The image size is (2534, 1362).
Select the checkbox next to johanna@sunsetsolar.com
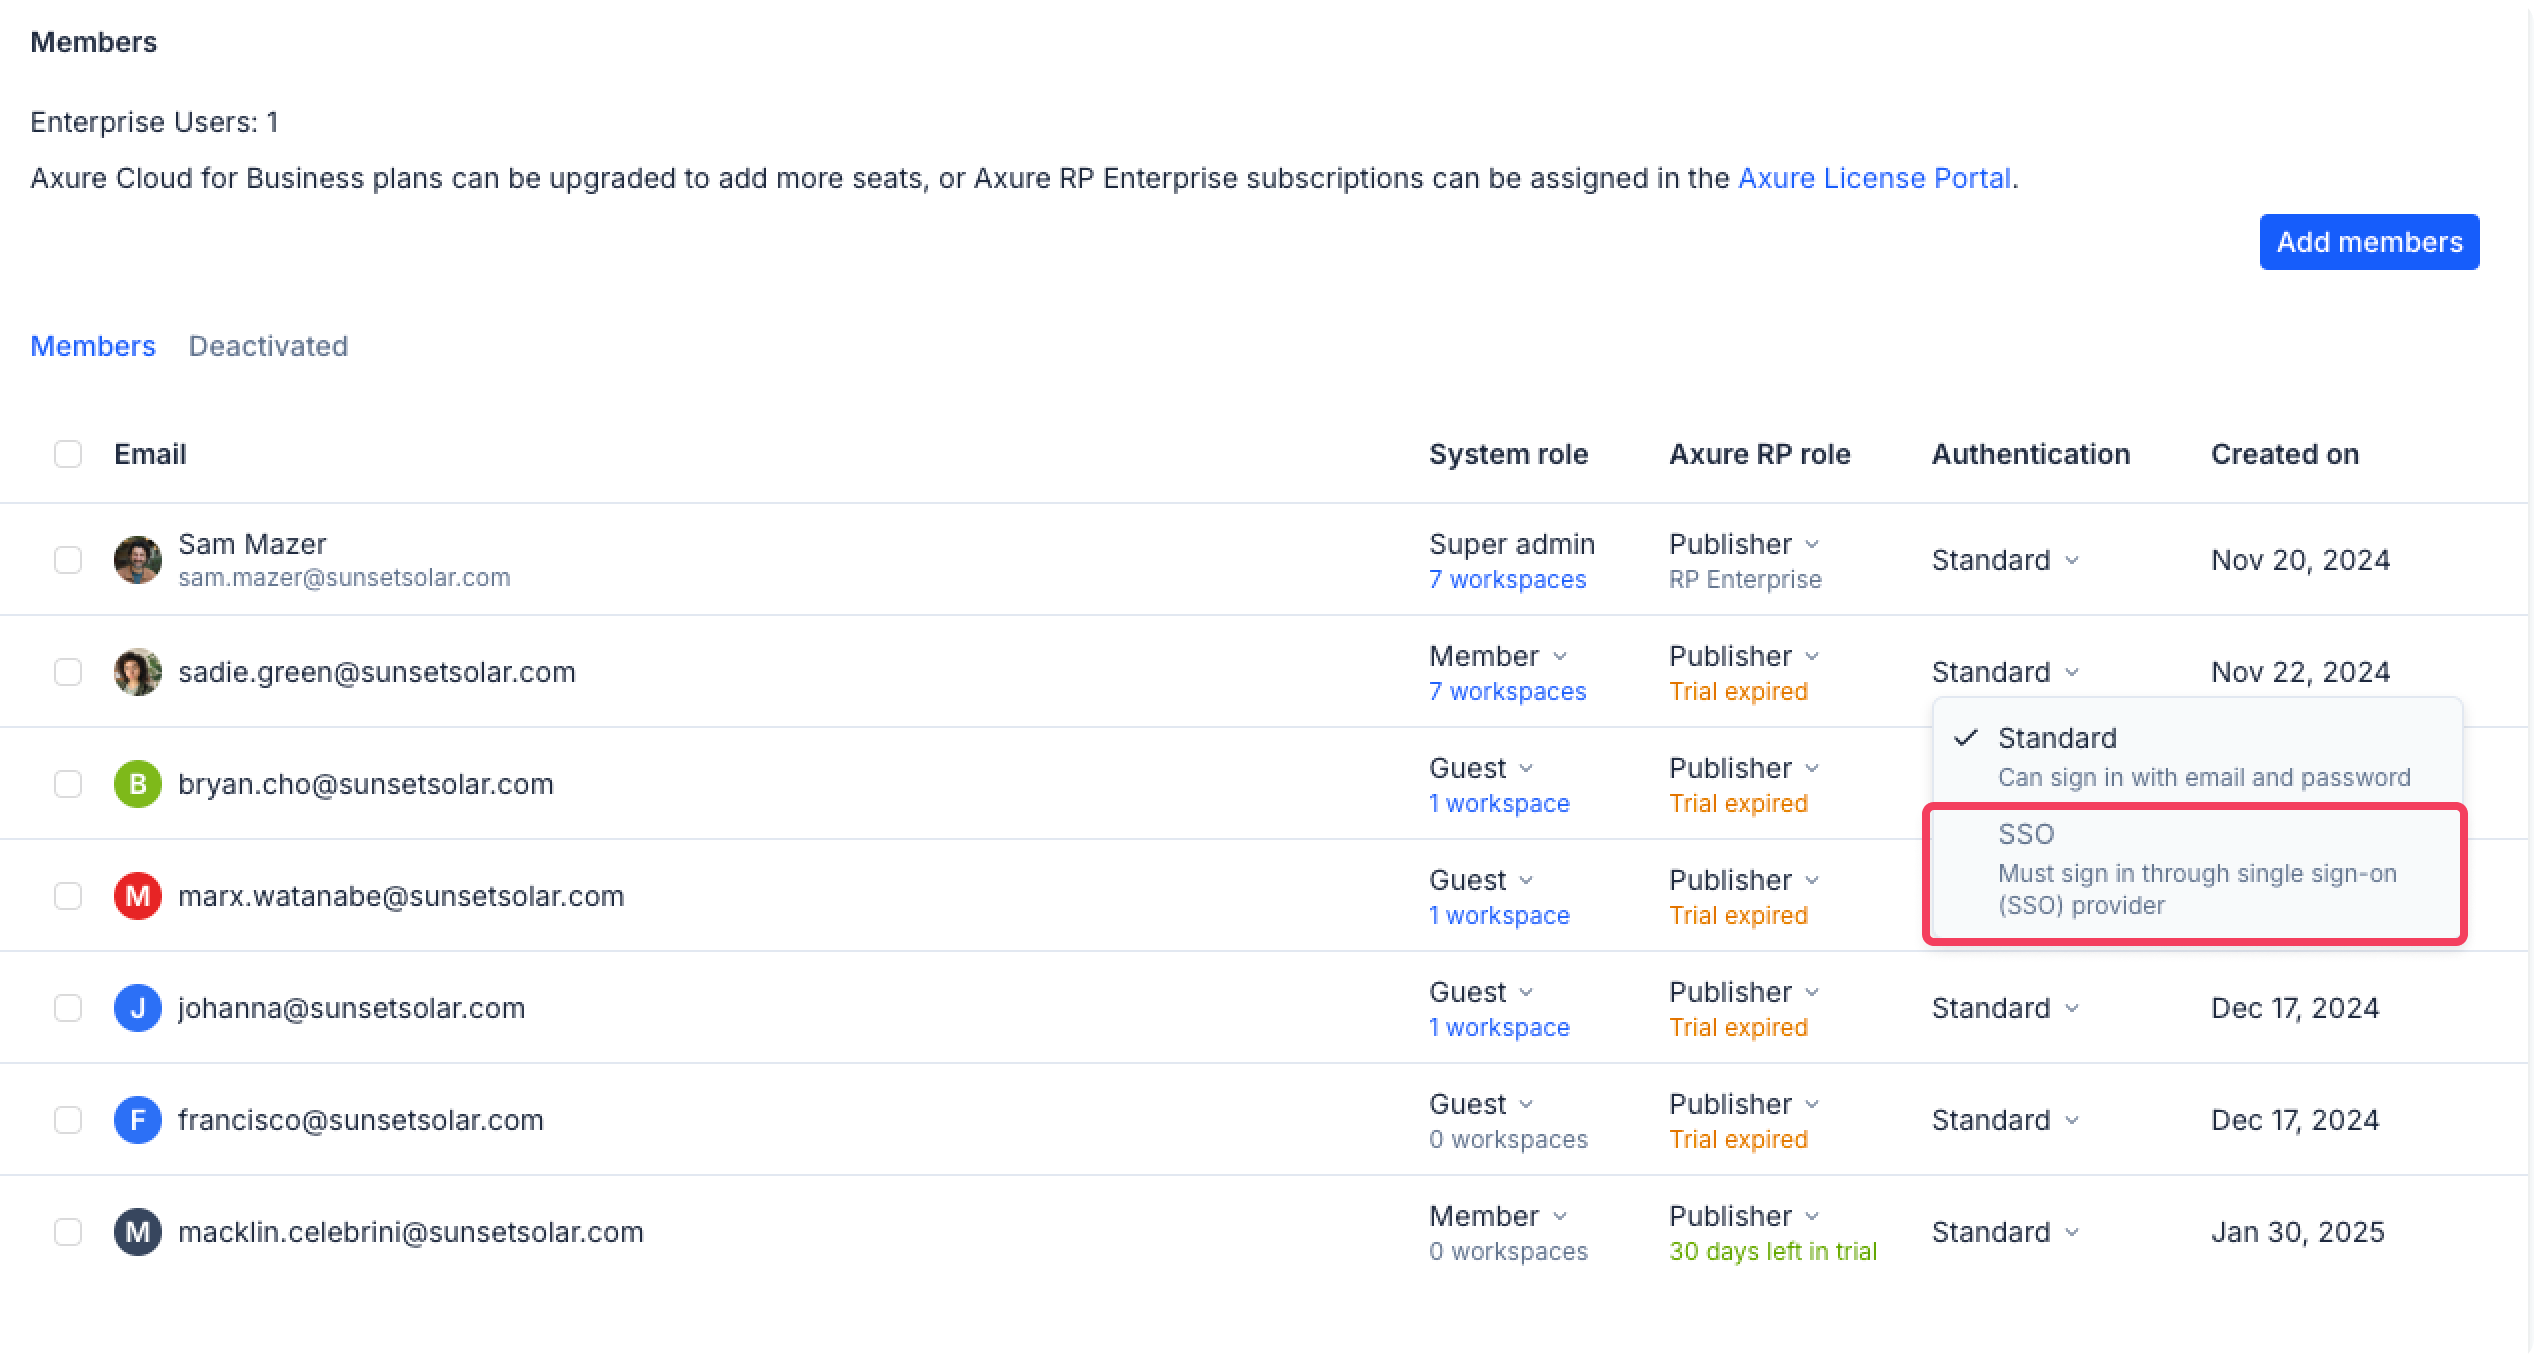click(x=68, y=1008)
